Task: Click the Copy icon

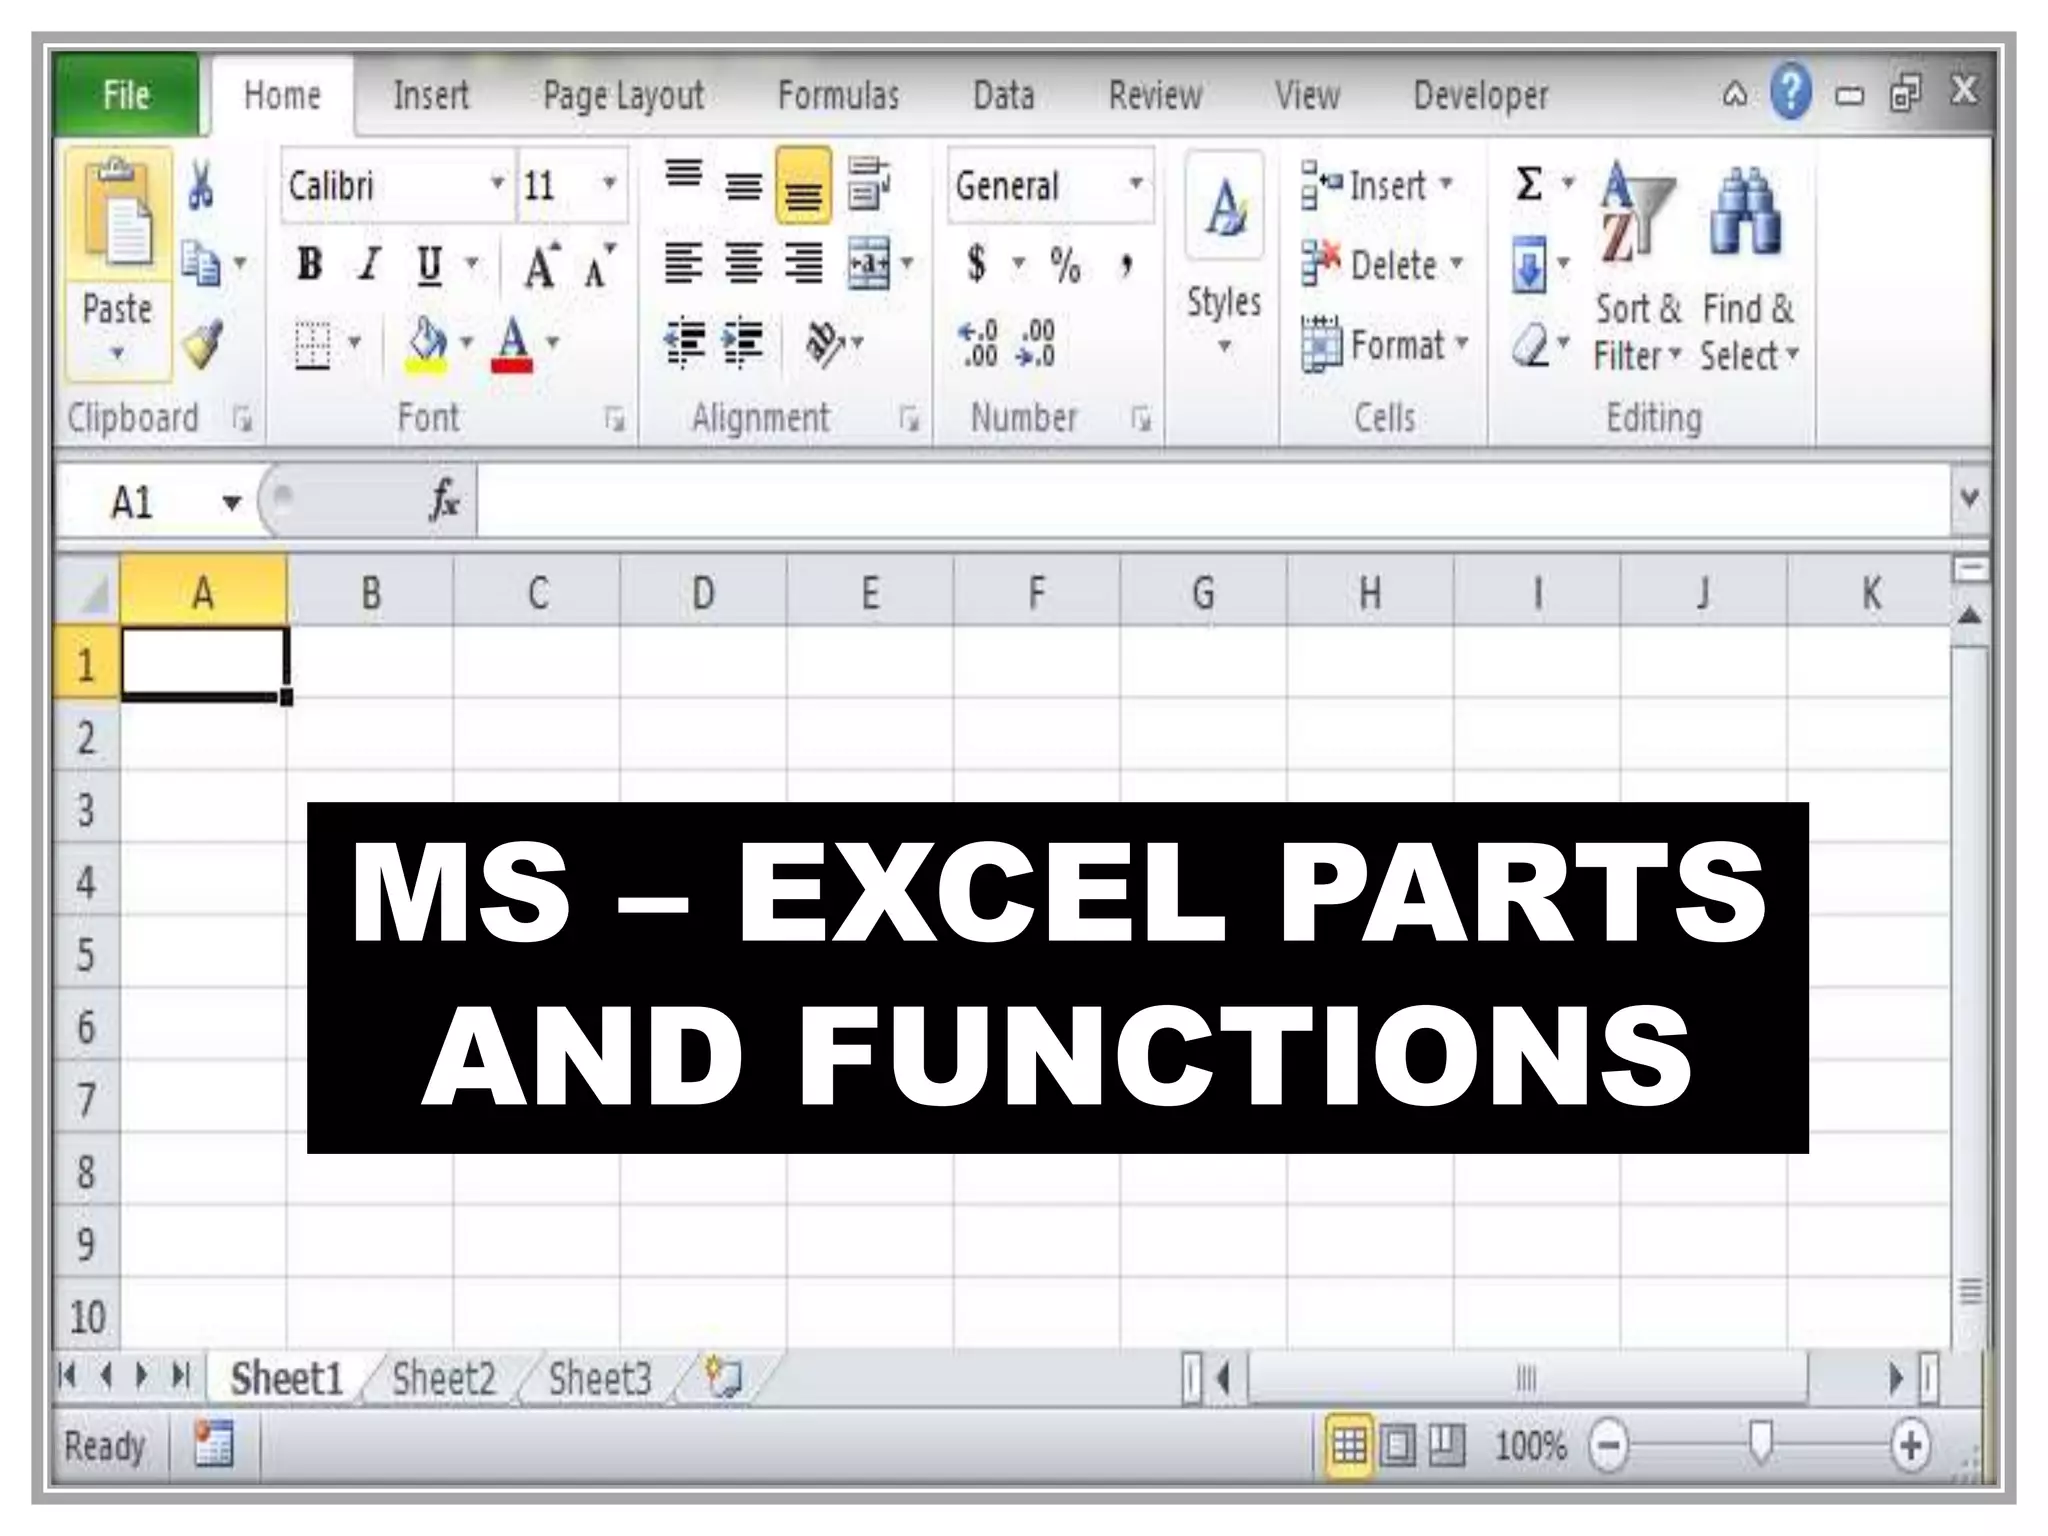Action: click(202, 263)
